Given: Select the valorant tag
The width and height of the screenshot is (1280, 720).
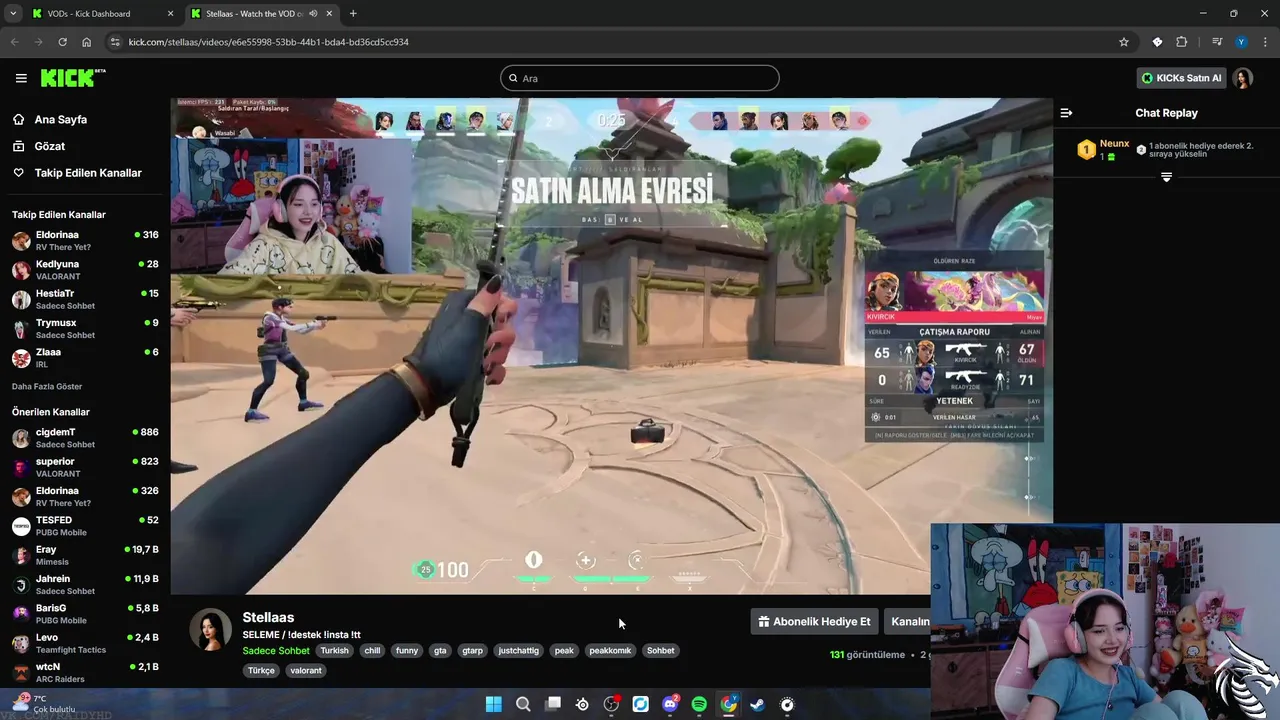Looking at the screenshot, I should pos(306,670).
